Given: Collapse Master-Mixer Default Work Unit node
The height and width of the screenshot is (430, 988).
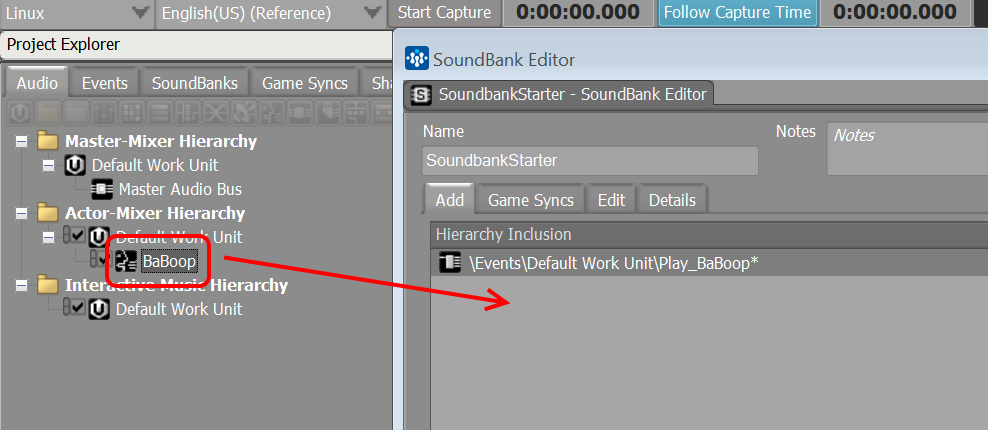Looking at the screenshot, I should (x=49, y=165).
